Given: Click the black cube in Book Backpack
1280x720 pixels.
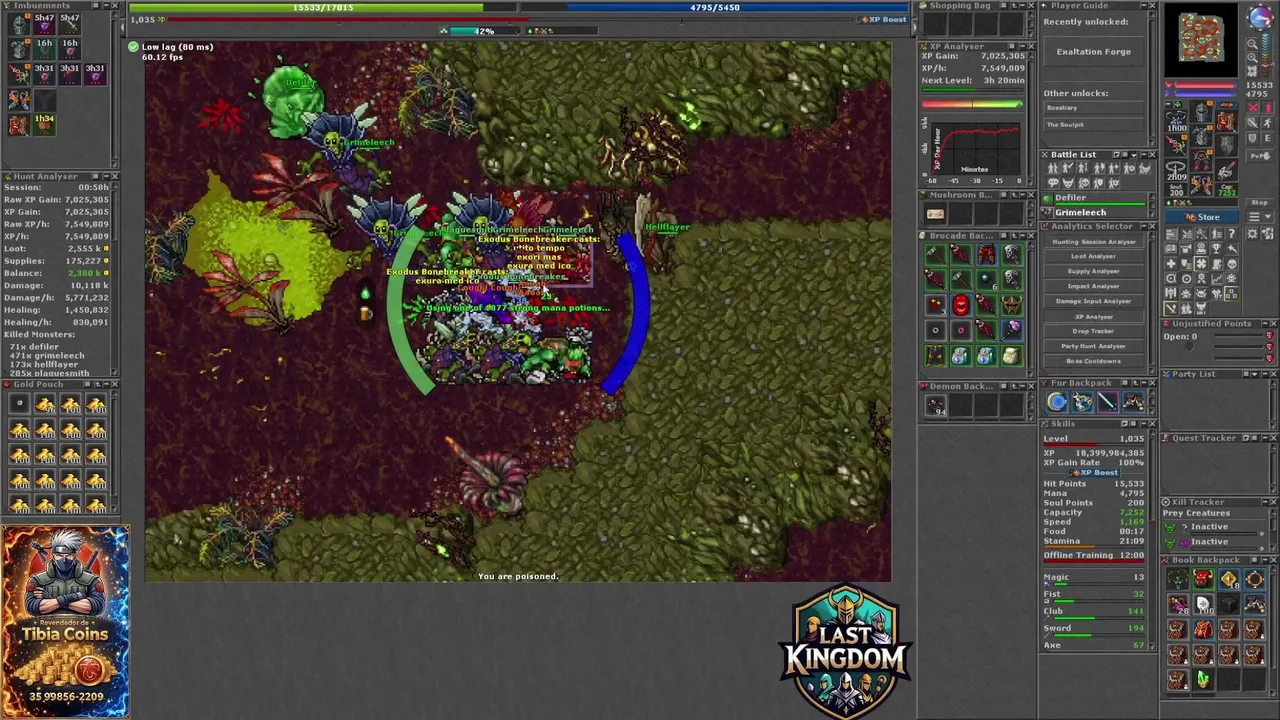Looking at the screenshot, I should coord(1229,604).
